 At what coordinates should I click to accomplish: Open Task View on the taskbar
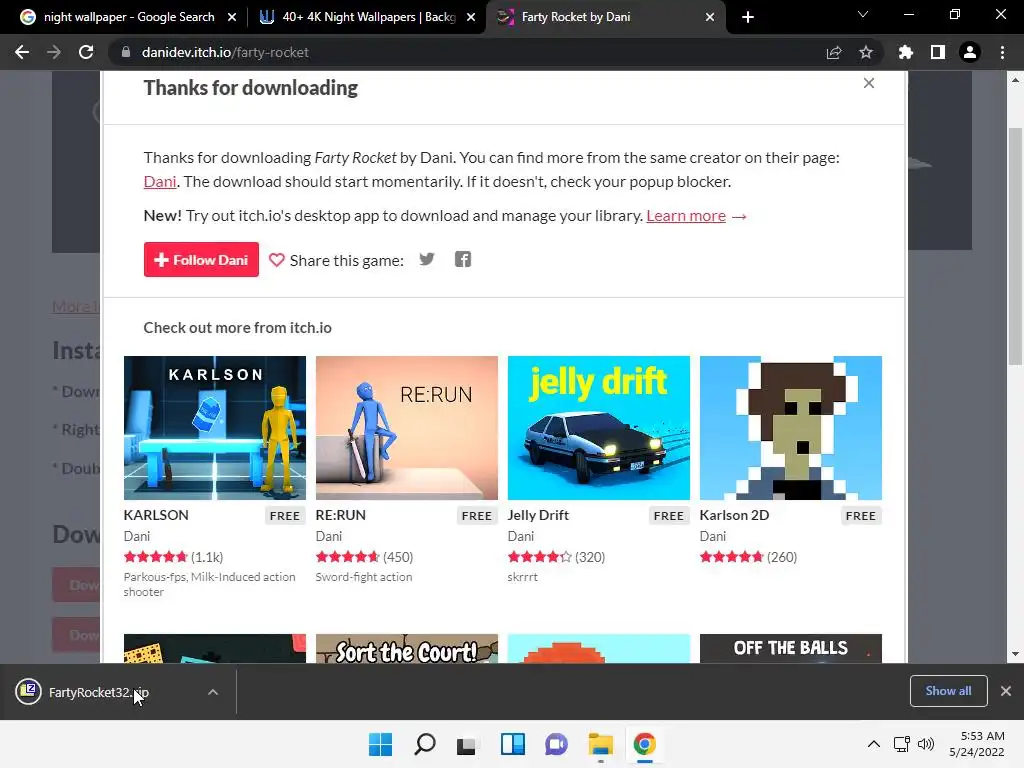point(466,744)
